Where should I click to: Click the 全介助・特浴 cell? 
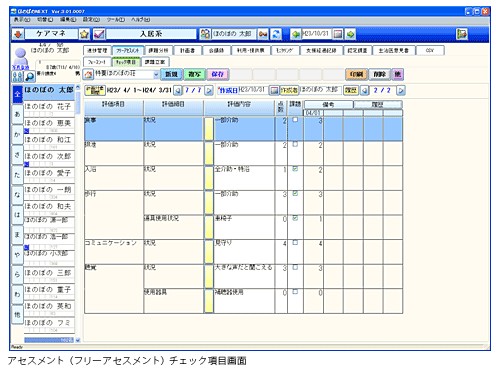click(x=244, y=178)
